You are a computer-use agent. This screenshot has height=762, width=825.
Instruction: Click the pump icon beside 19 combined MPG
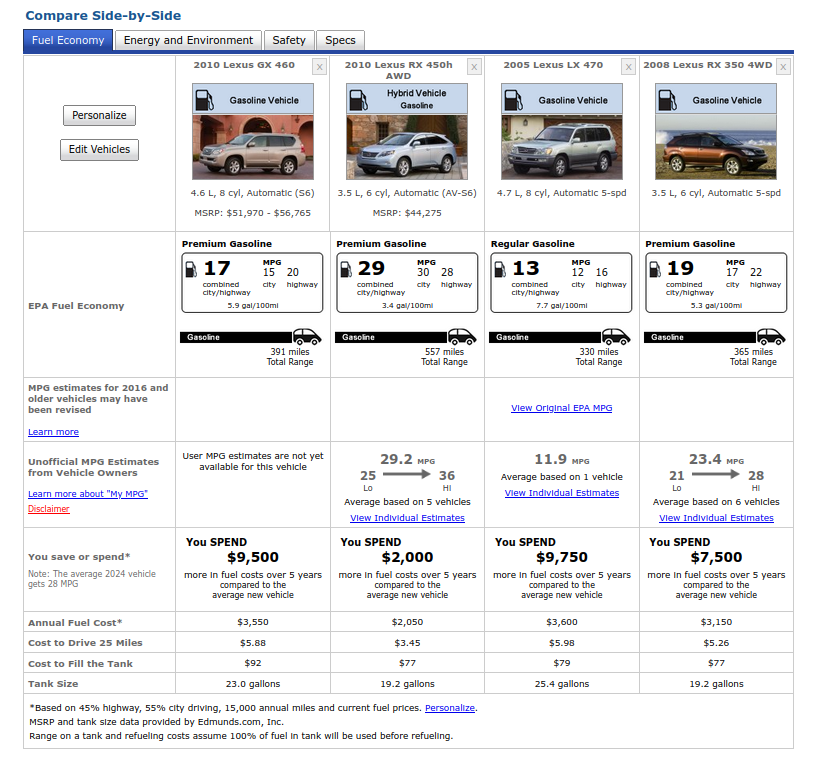coord(655,269)
